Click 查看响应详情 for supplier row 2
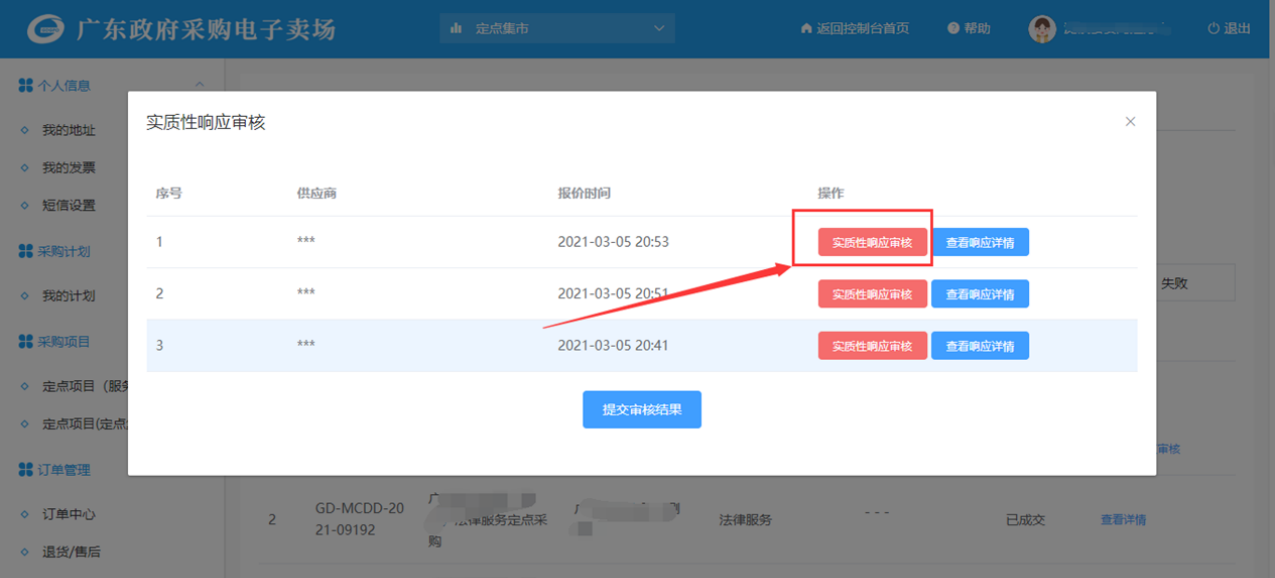 coord(979,294)
